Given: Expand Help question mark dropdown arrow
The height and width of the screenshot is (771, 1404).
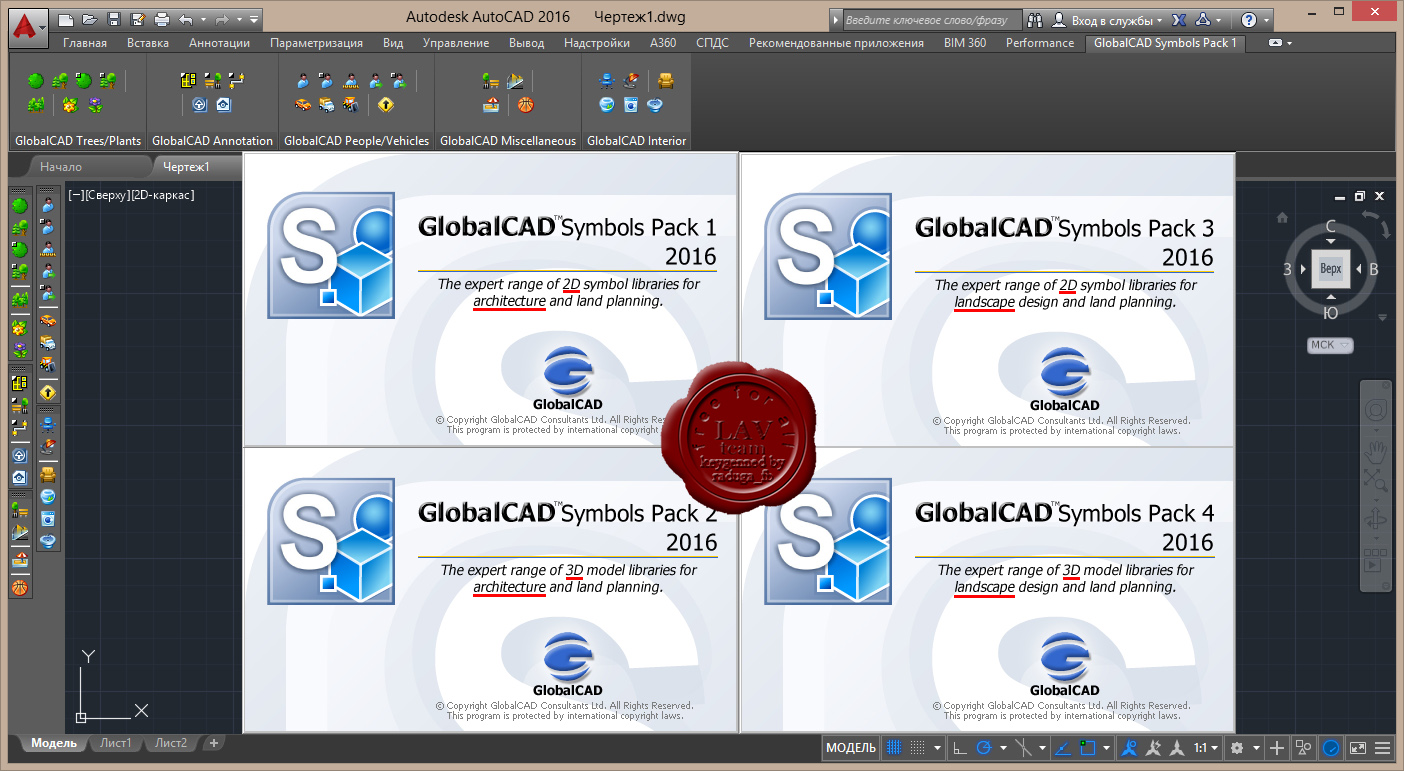Looking at the screenshot, I should pyautogui.click(x=1266, y=19).
